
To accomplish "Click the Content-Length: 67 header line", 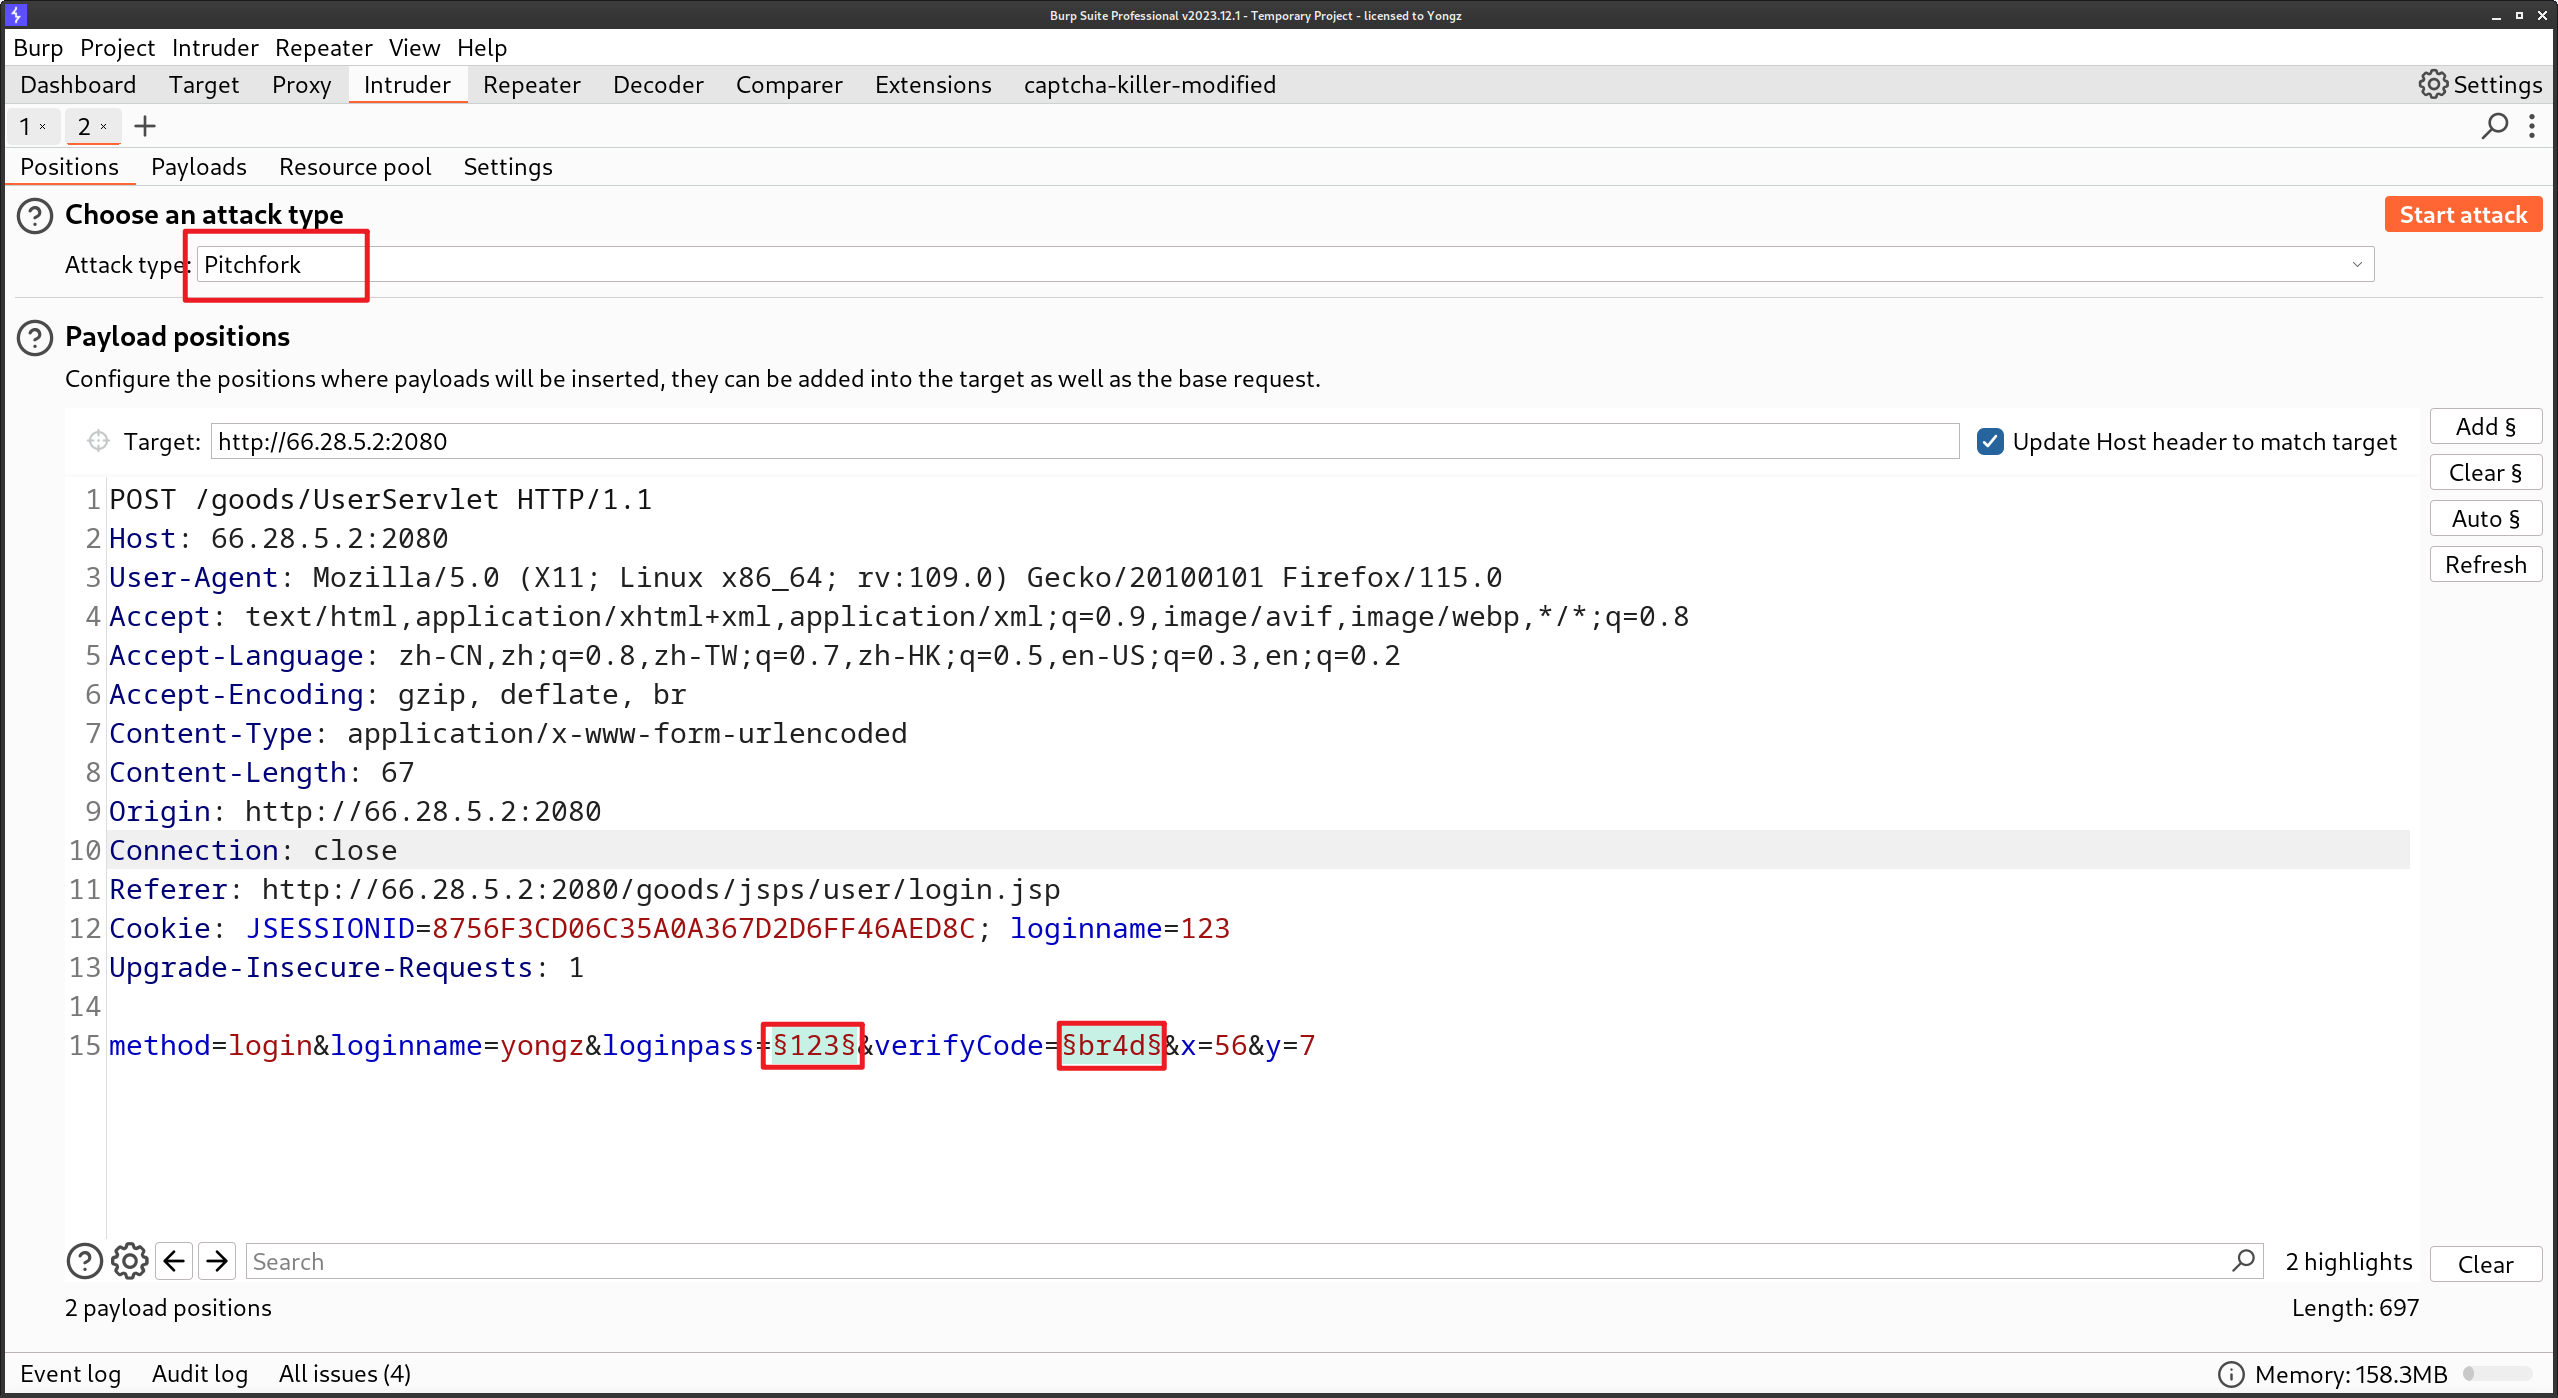I will pyautogui.click(x=261, y=772).
